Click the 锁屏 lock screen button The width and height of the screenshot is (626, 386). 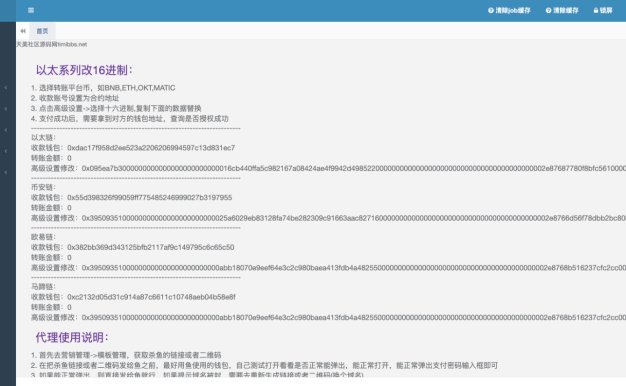tap(603, 10)
